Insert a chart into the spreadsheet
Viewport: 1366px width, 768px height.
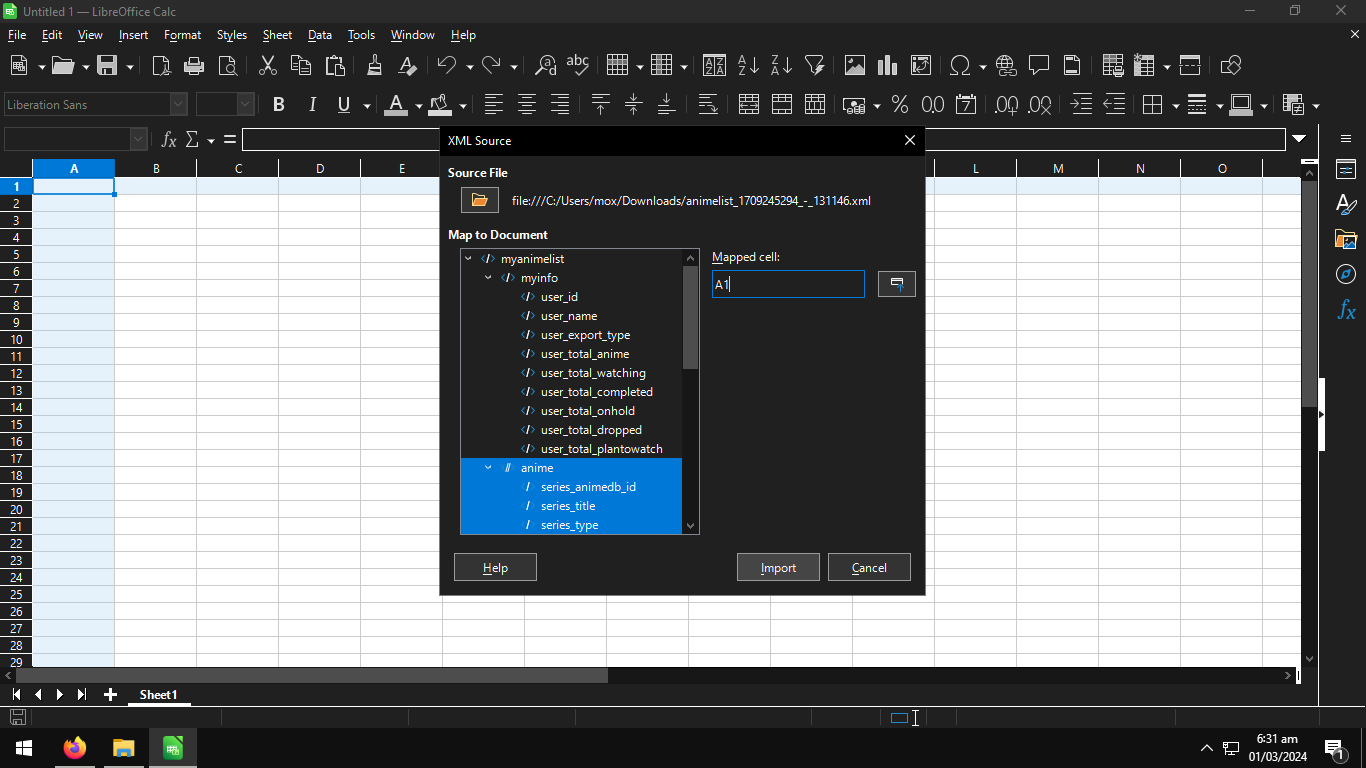(x=887, y=65)
